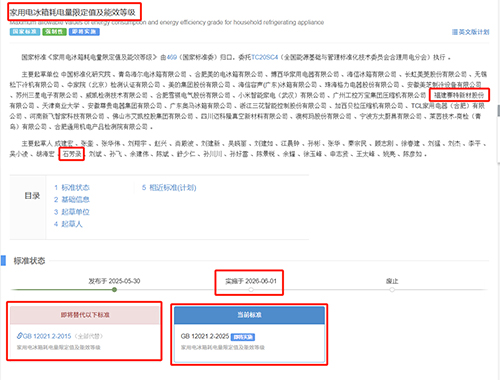Open the 英文版计划 link
The width and height of the screenshot is (500, 380).
(474, 32)
